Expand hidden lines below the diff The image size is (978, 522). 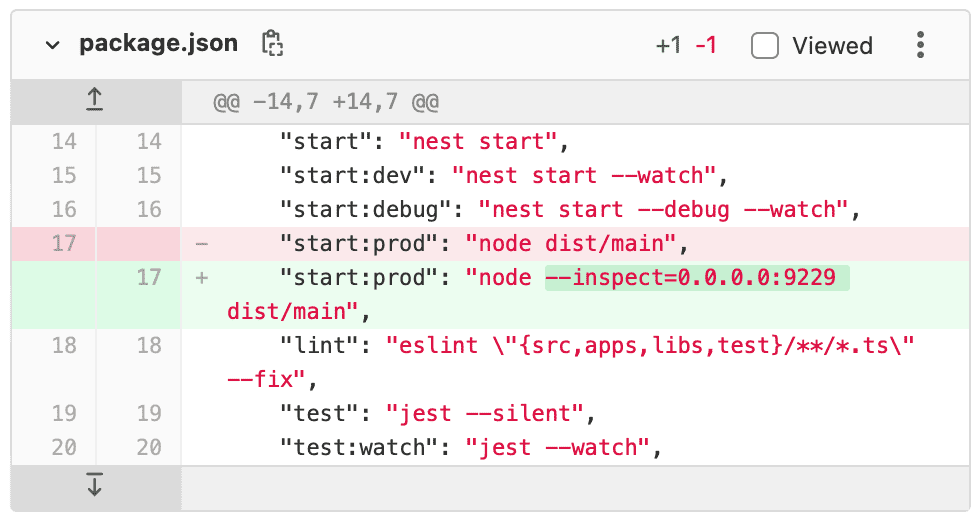coord(95,487)
